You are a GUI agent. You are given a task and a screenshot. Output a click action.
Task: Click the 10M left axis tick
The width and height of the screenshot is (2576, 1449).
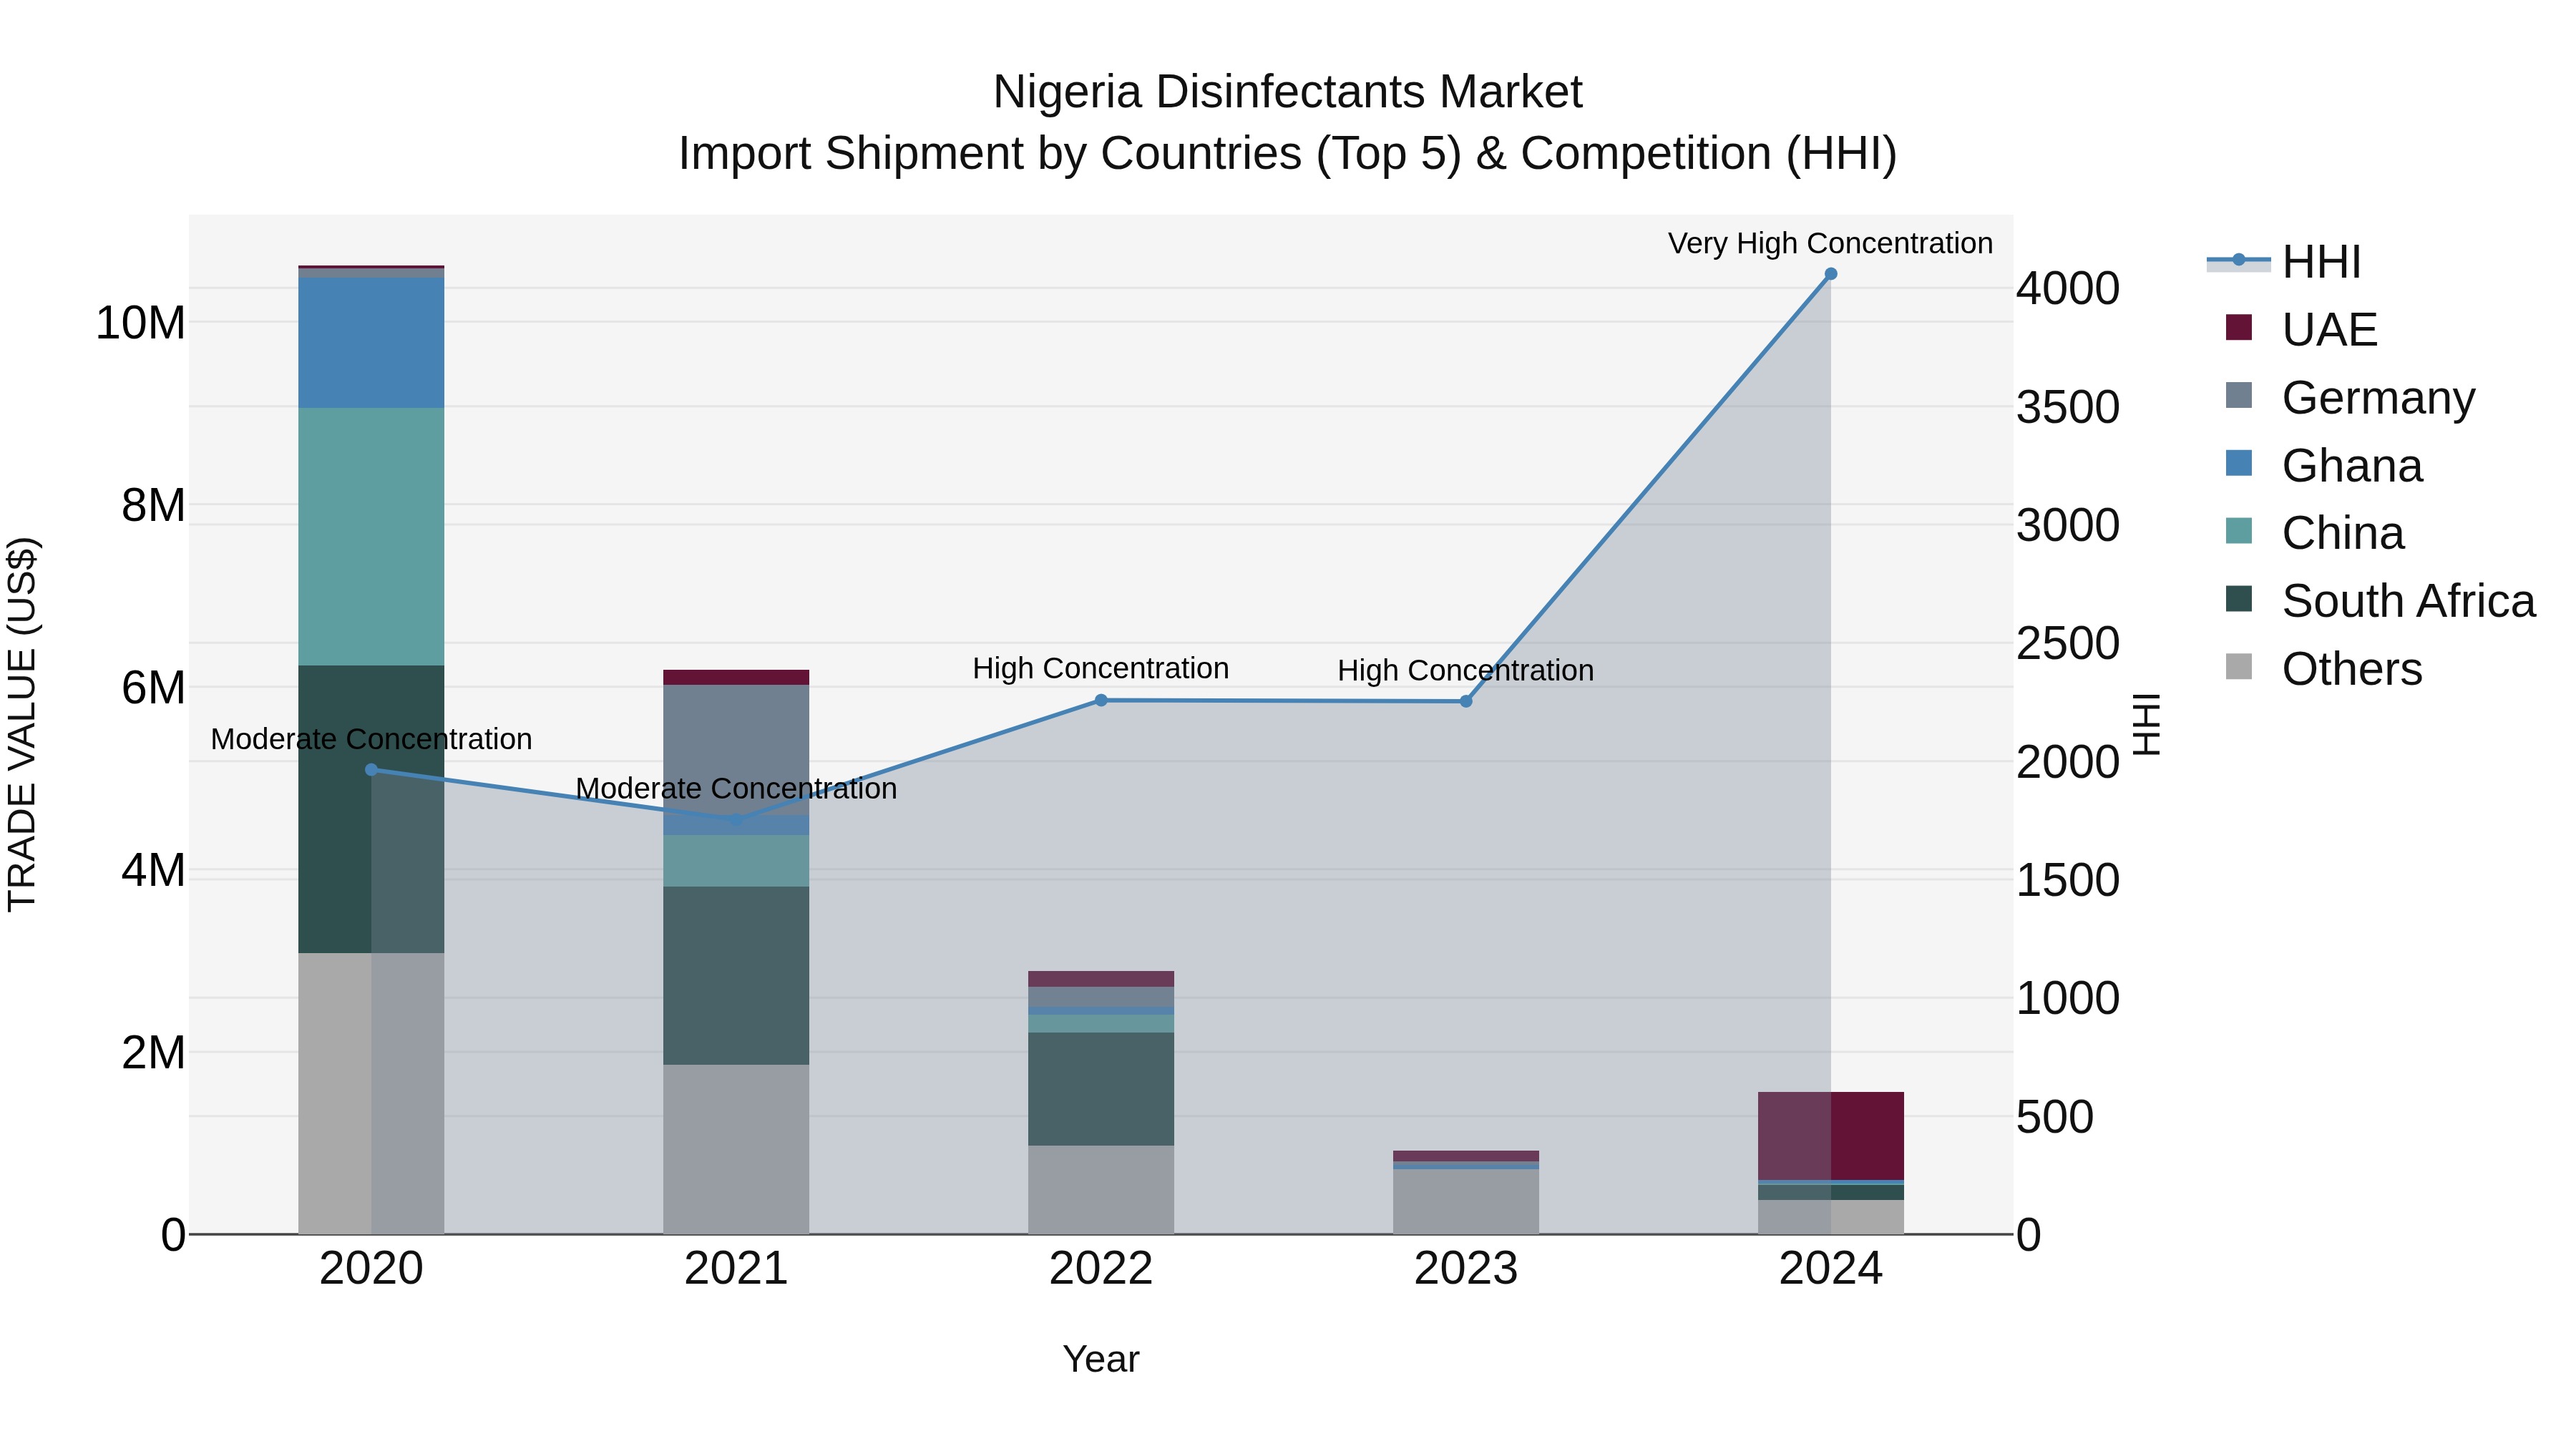[x=140, y=323]
